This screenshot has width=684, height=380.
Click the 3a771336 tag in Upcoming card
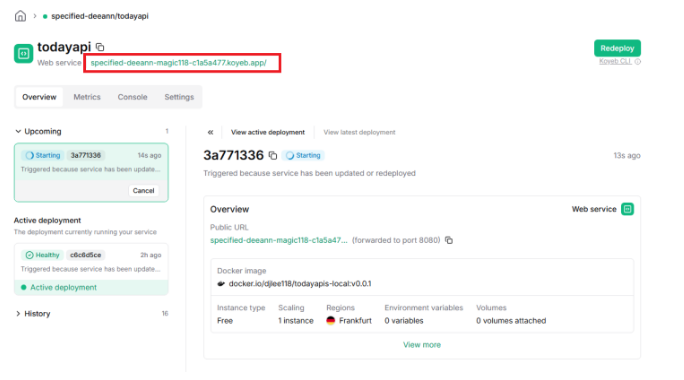click(x=86, y=155)
